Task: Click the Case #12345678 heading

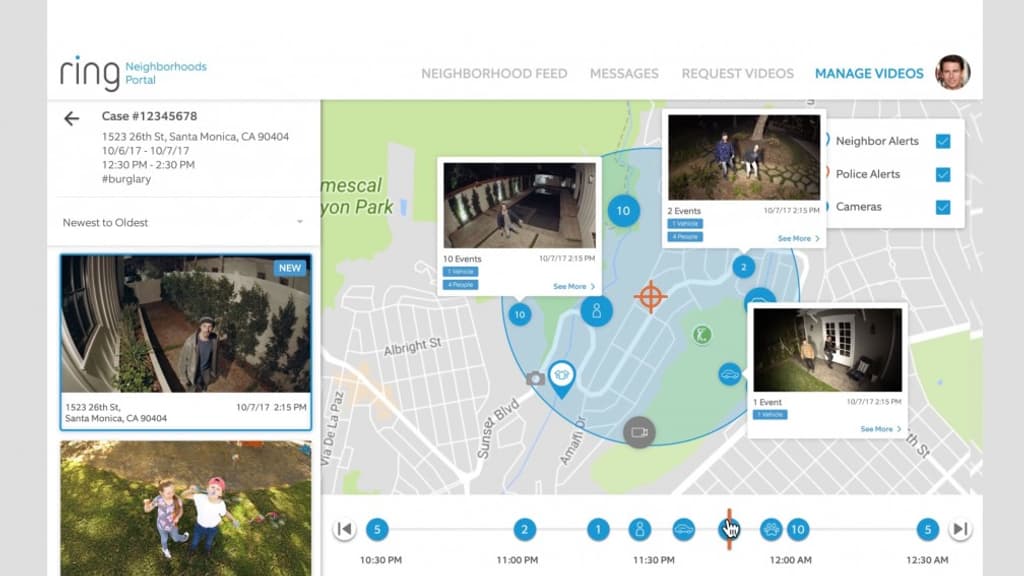Action: coord(149,116)
